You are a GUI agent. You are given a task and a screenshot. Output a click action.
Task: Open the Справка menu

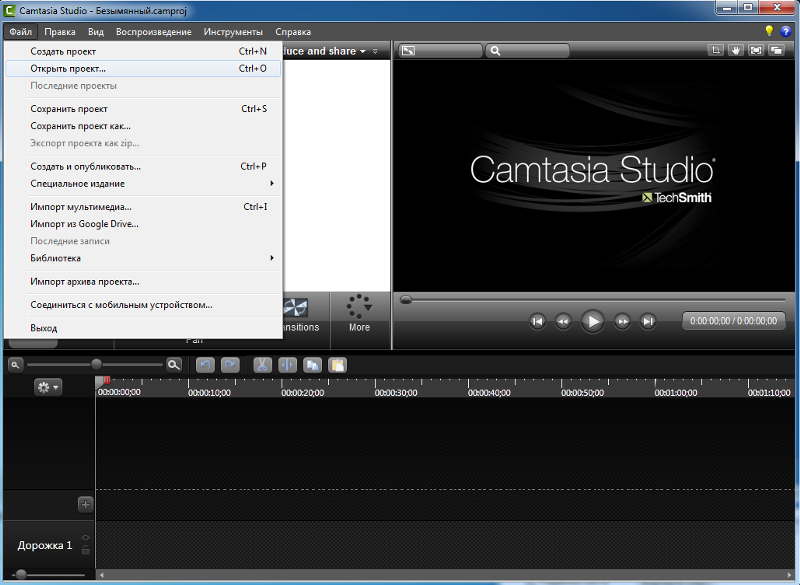point(293,32)
